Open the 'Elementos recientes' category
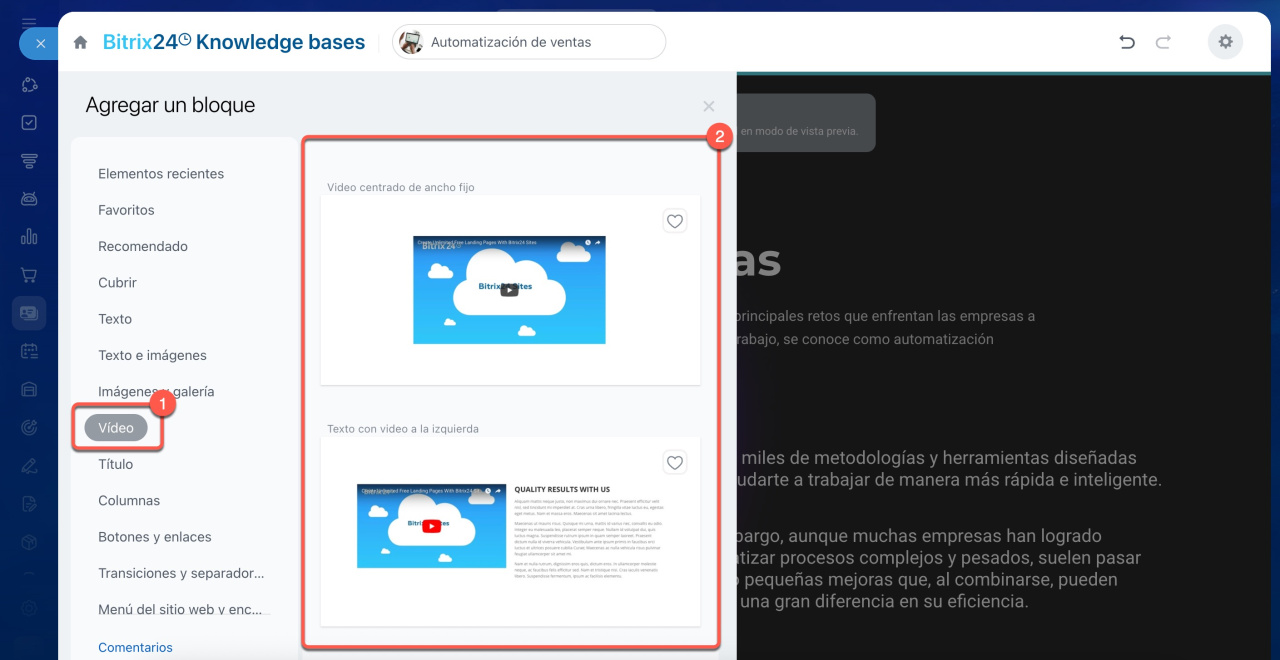Viewport: 1280px width, 660px height. pos(161,174)
